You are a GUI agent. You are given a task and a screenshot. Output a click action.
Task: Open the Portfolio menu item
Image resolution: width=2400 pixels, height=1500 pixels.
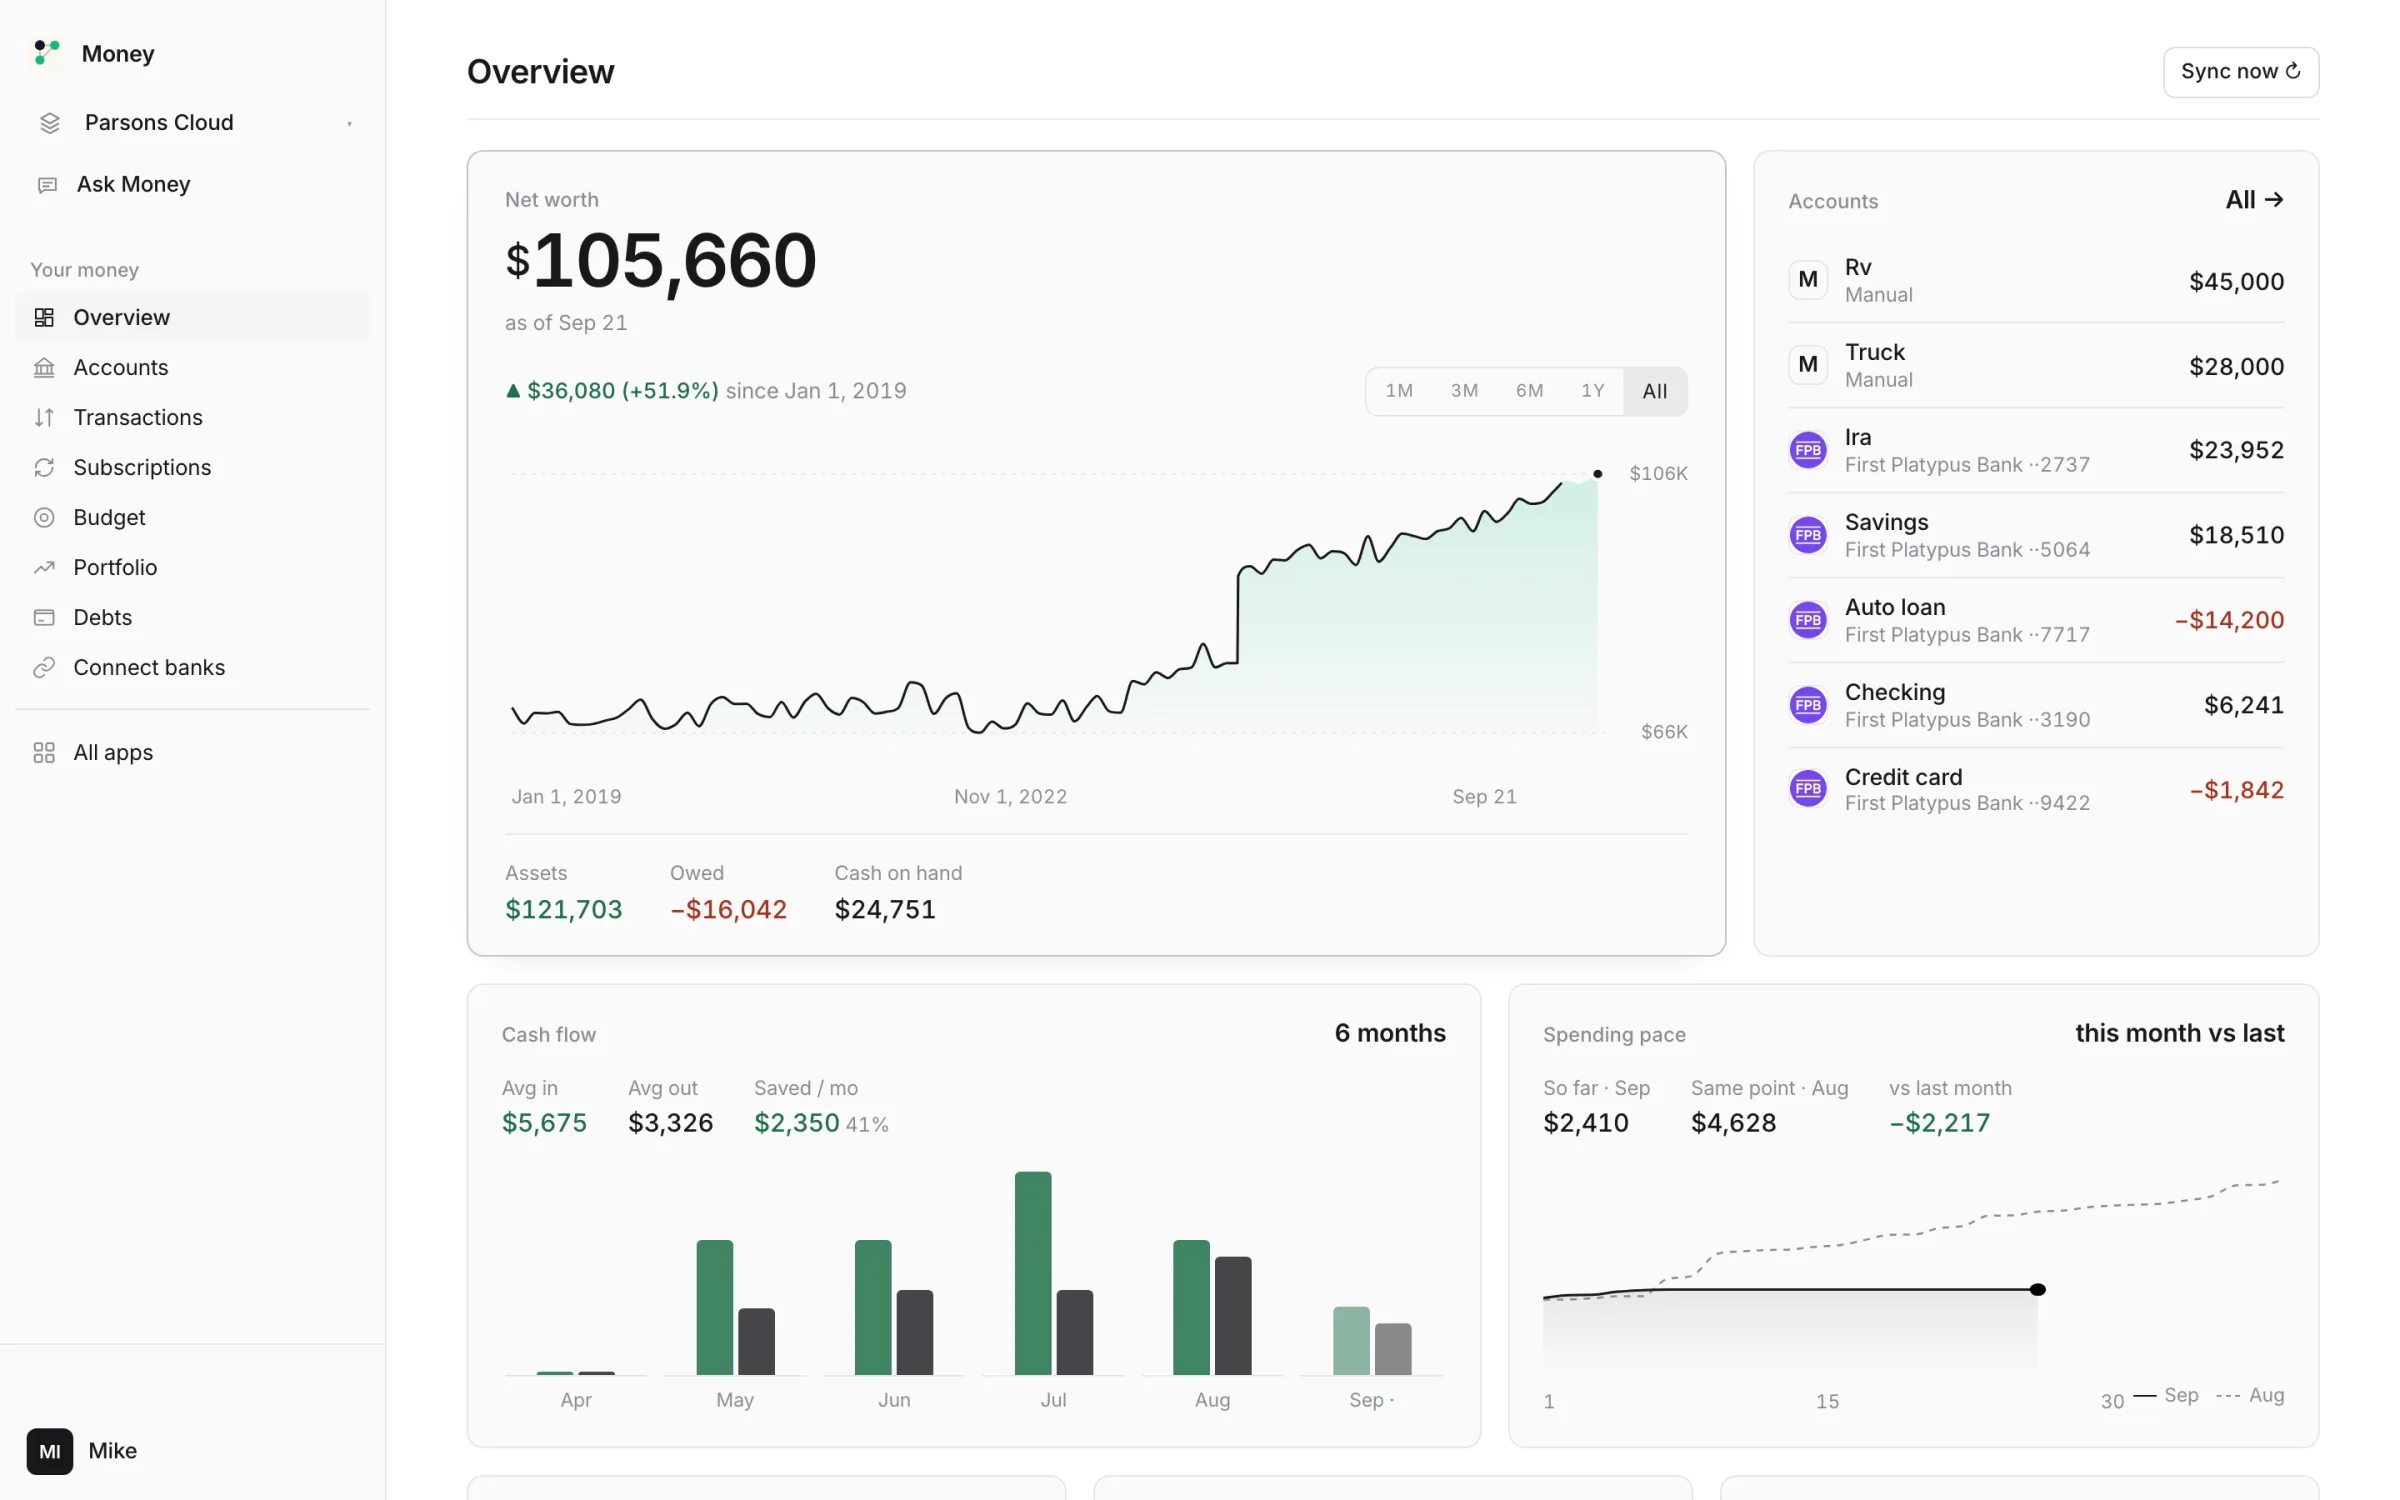[x=192, y=567]
